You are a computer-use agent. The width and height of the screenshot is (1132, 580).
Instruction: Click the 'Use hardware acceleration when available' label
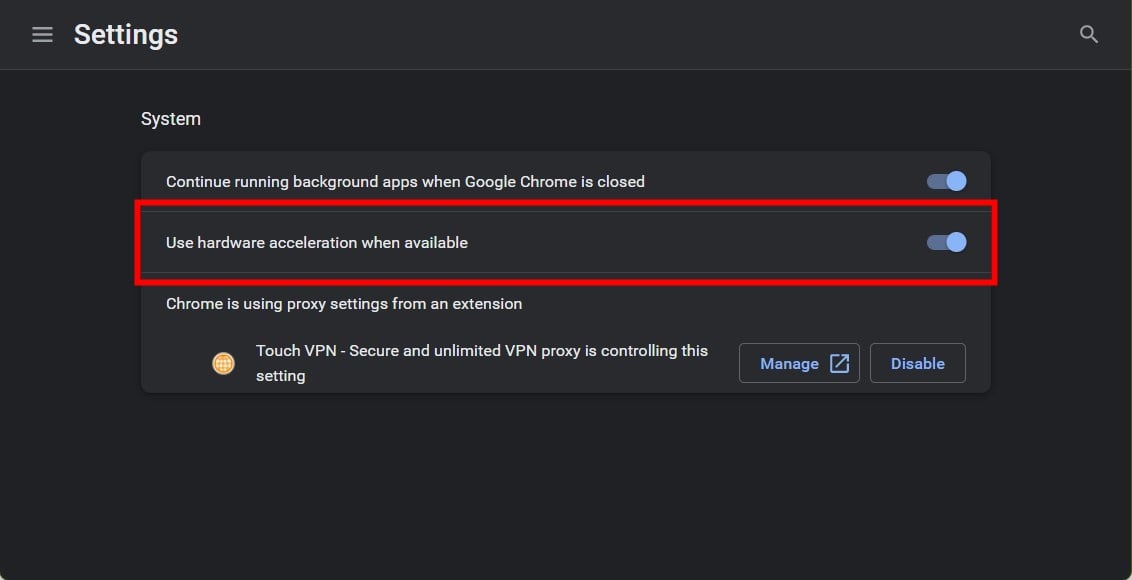317,243
